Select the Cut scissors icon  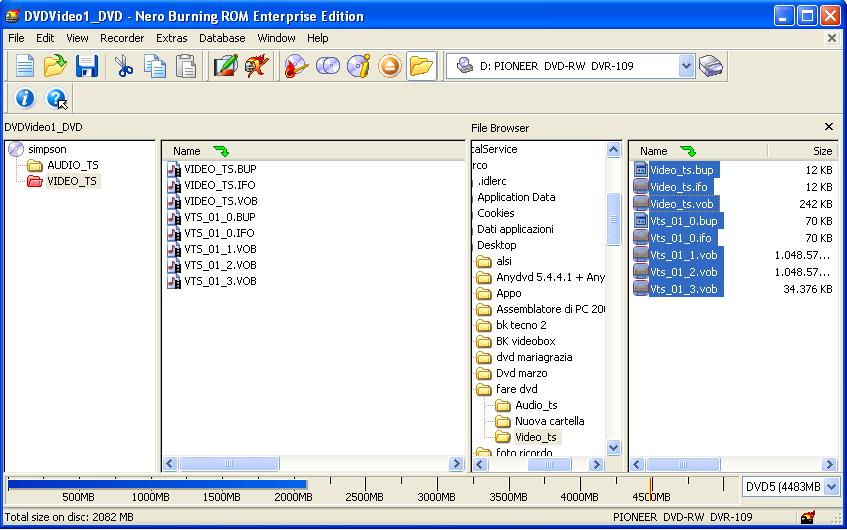124,66
